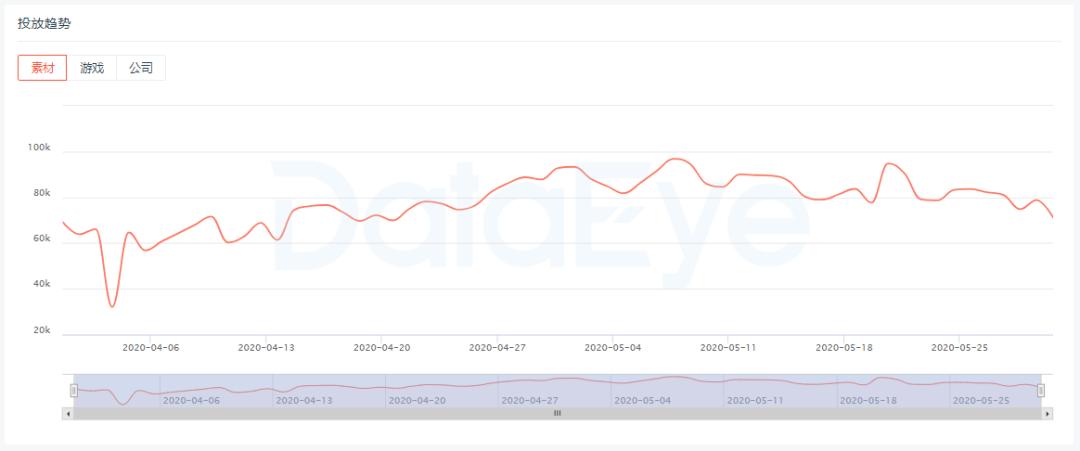
Task: Click 2020-04-27 in the mini overview chart
Action: (x=530, y=399)
